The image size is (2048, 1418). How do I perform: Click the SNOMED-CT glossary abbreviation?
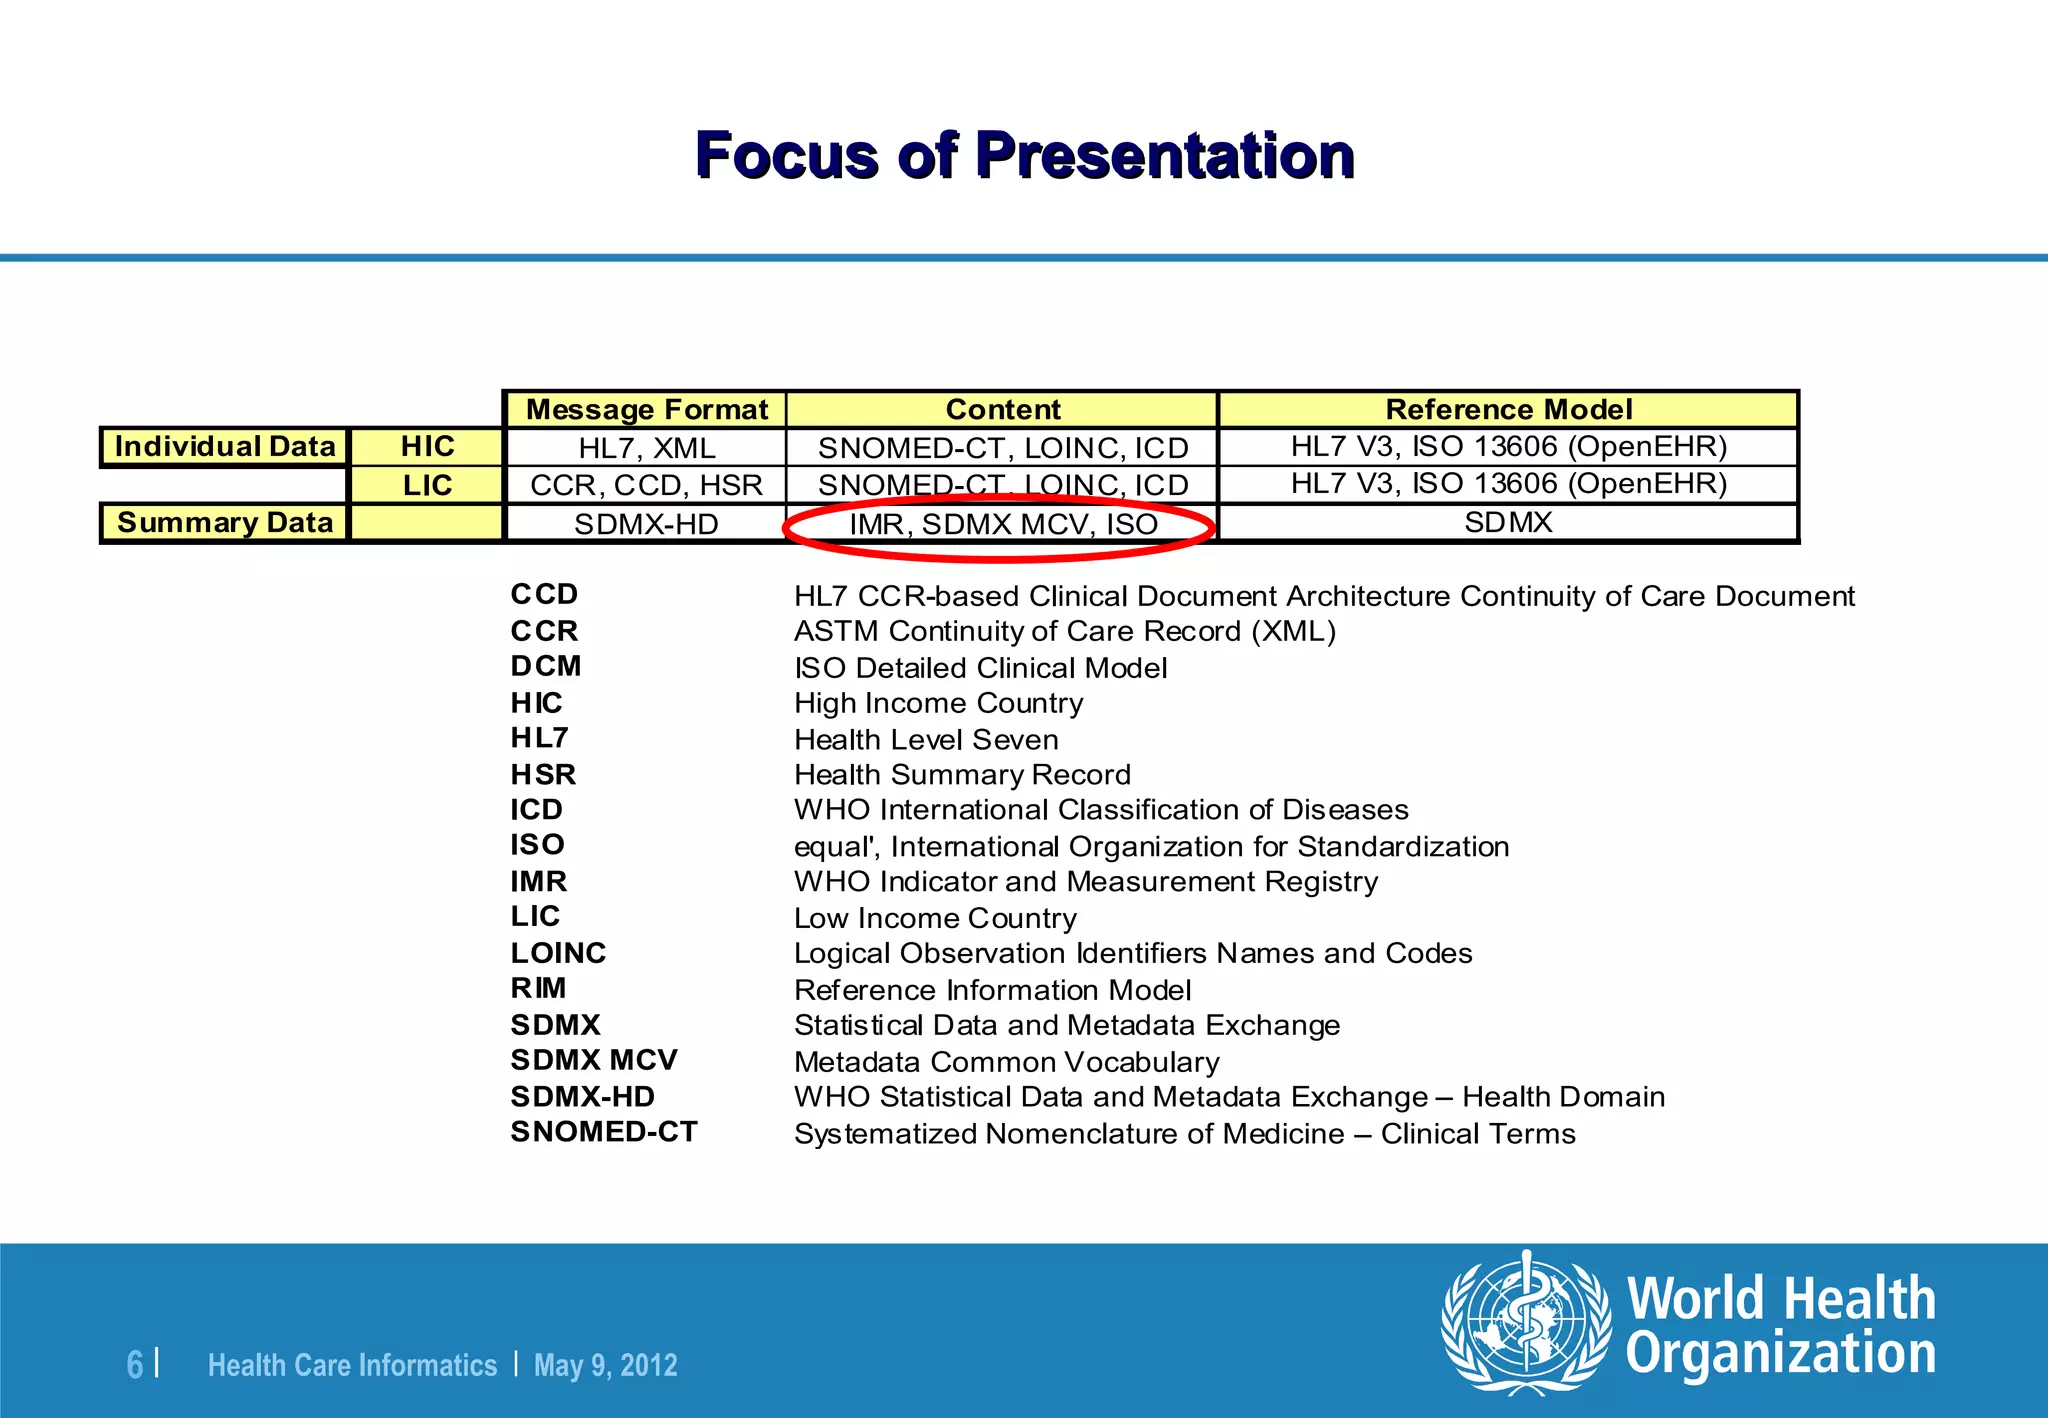click(x=604, y=1132)
